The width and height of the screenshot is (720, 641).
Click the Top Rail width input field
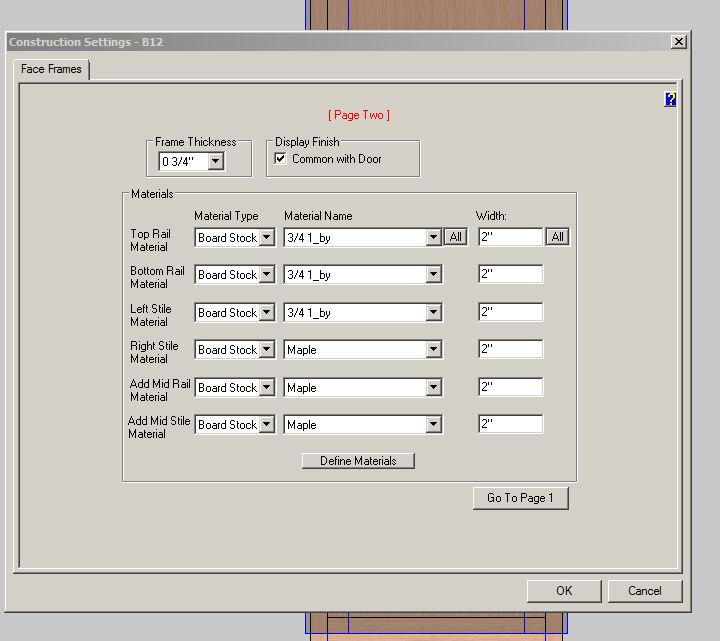point(510,237)
